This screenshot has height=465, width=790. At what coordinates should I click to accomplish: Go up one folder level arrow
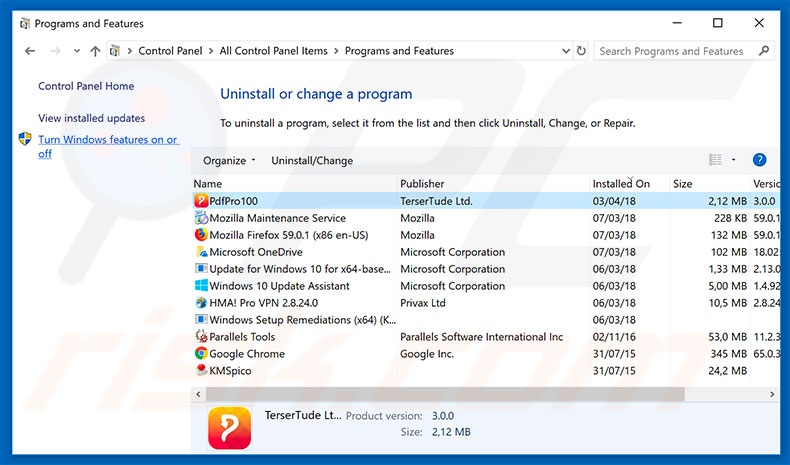pos(95,51)
